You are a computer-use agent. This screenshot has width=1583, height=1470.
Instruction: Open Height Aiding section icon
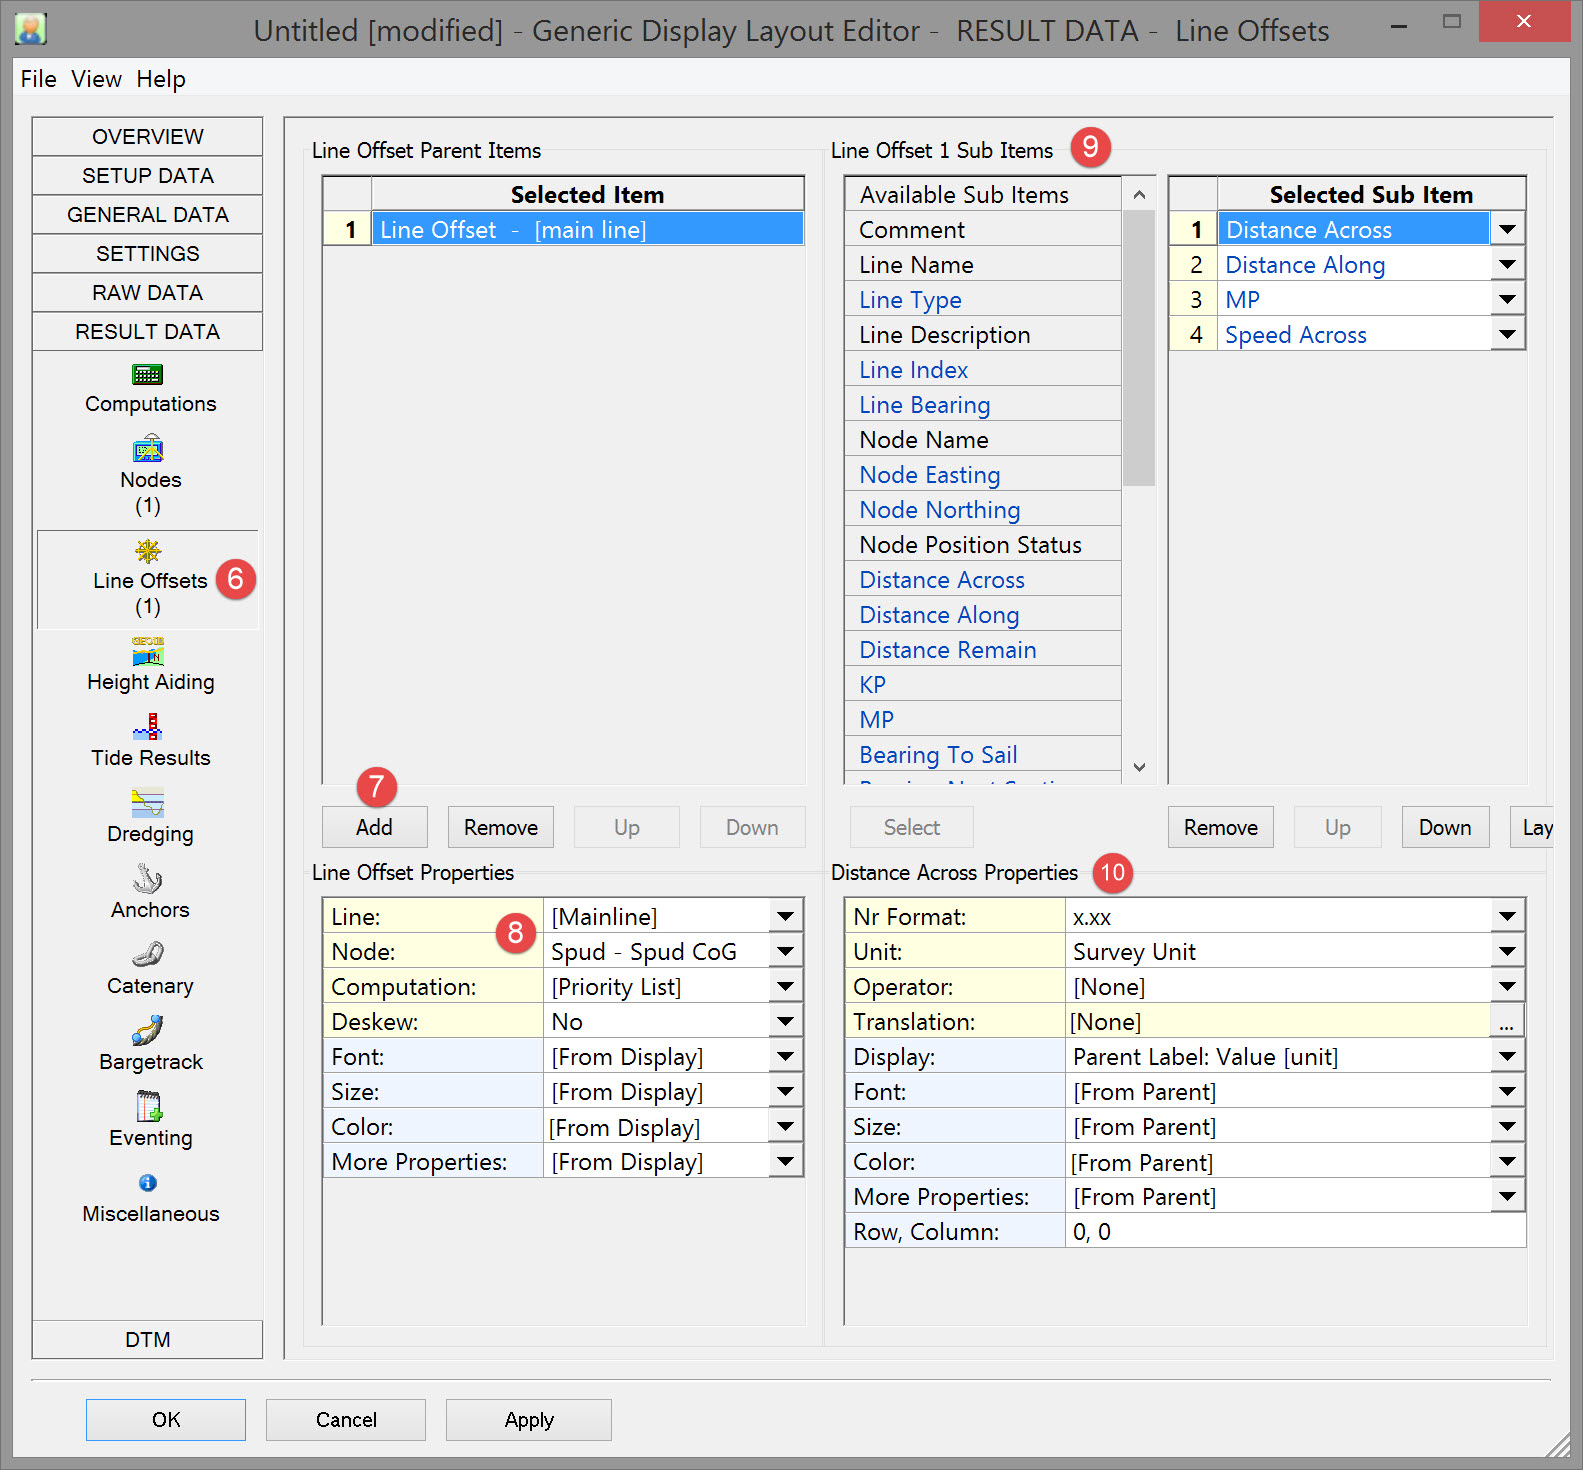(147, 652)
